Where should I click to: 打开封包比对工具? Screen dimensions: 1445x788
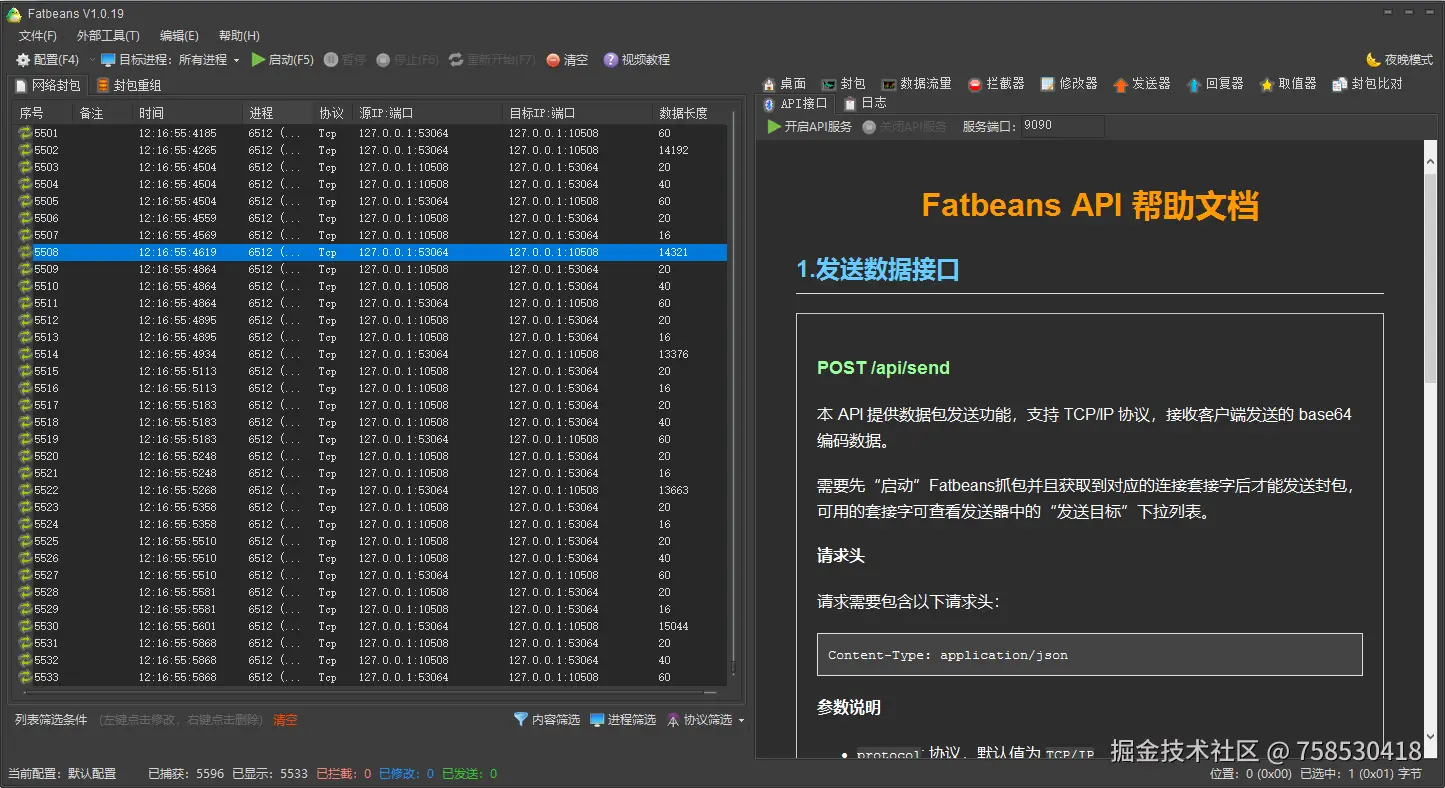click(x=1368, y=83)
